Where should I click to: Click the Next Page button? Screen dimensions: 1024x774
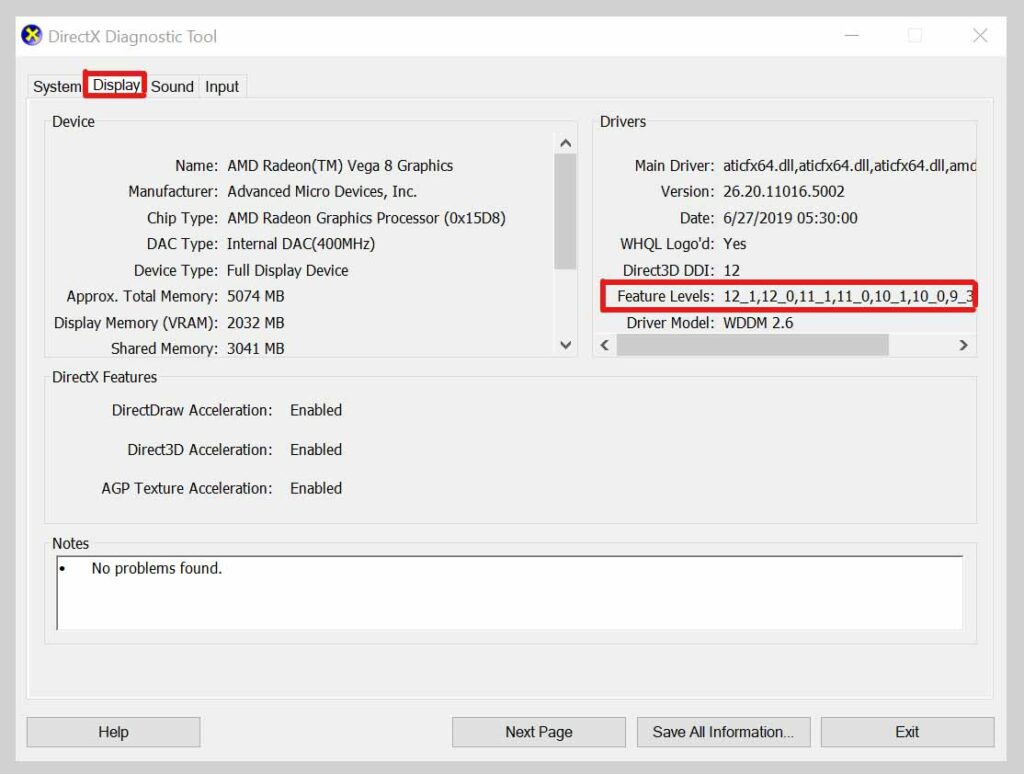538,731
